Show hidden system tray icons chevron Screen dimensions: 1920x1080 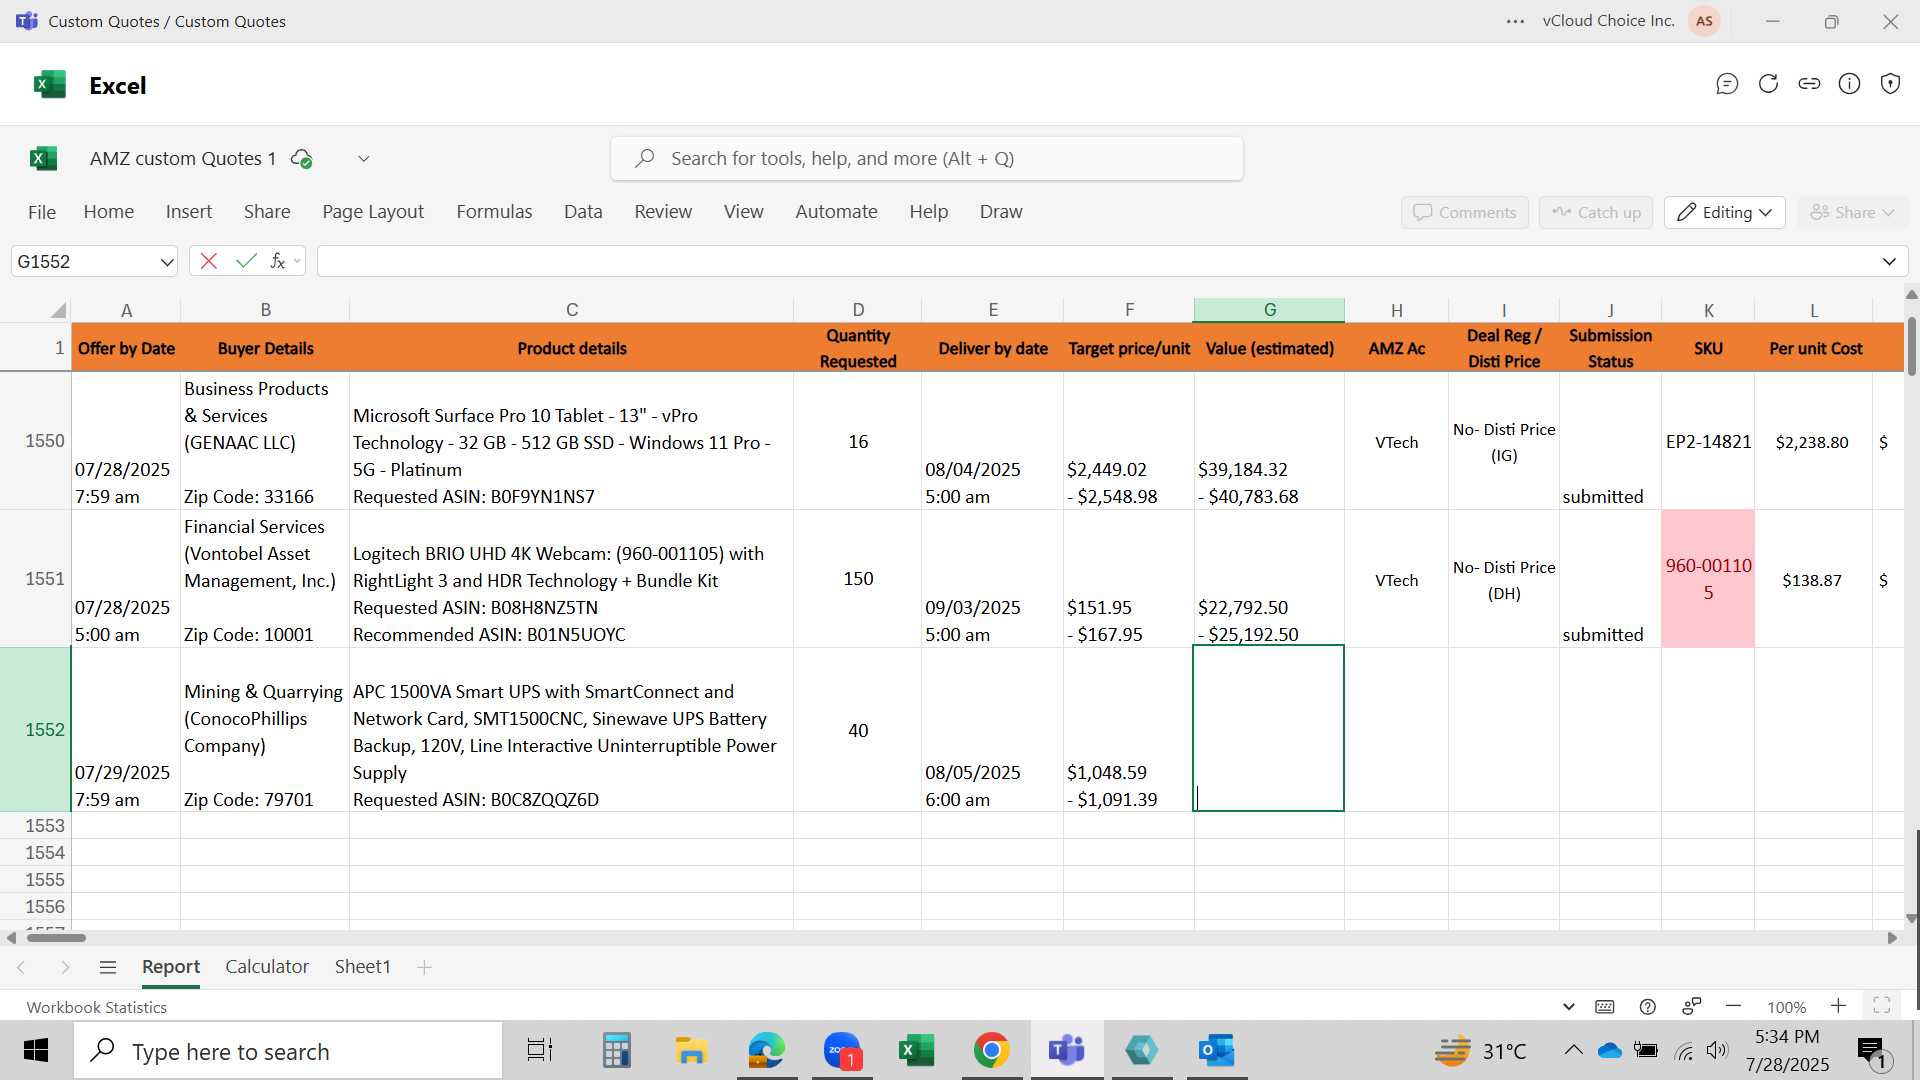[x=1573, y=1050]
